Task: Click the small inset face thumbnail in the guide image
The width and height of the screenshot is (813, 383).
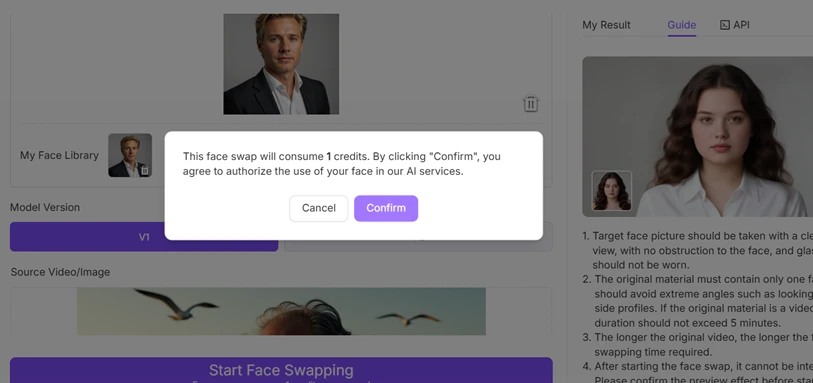Action: tap(612, 191)
